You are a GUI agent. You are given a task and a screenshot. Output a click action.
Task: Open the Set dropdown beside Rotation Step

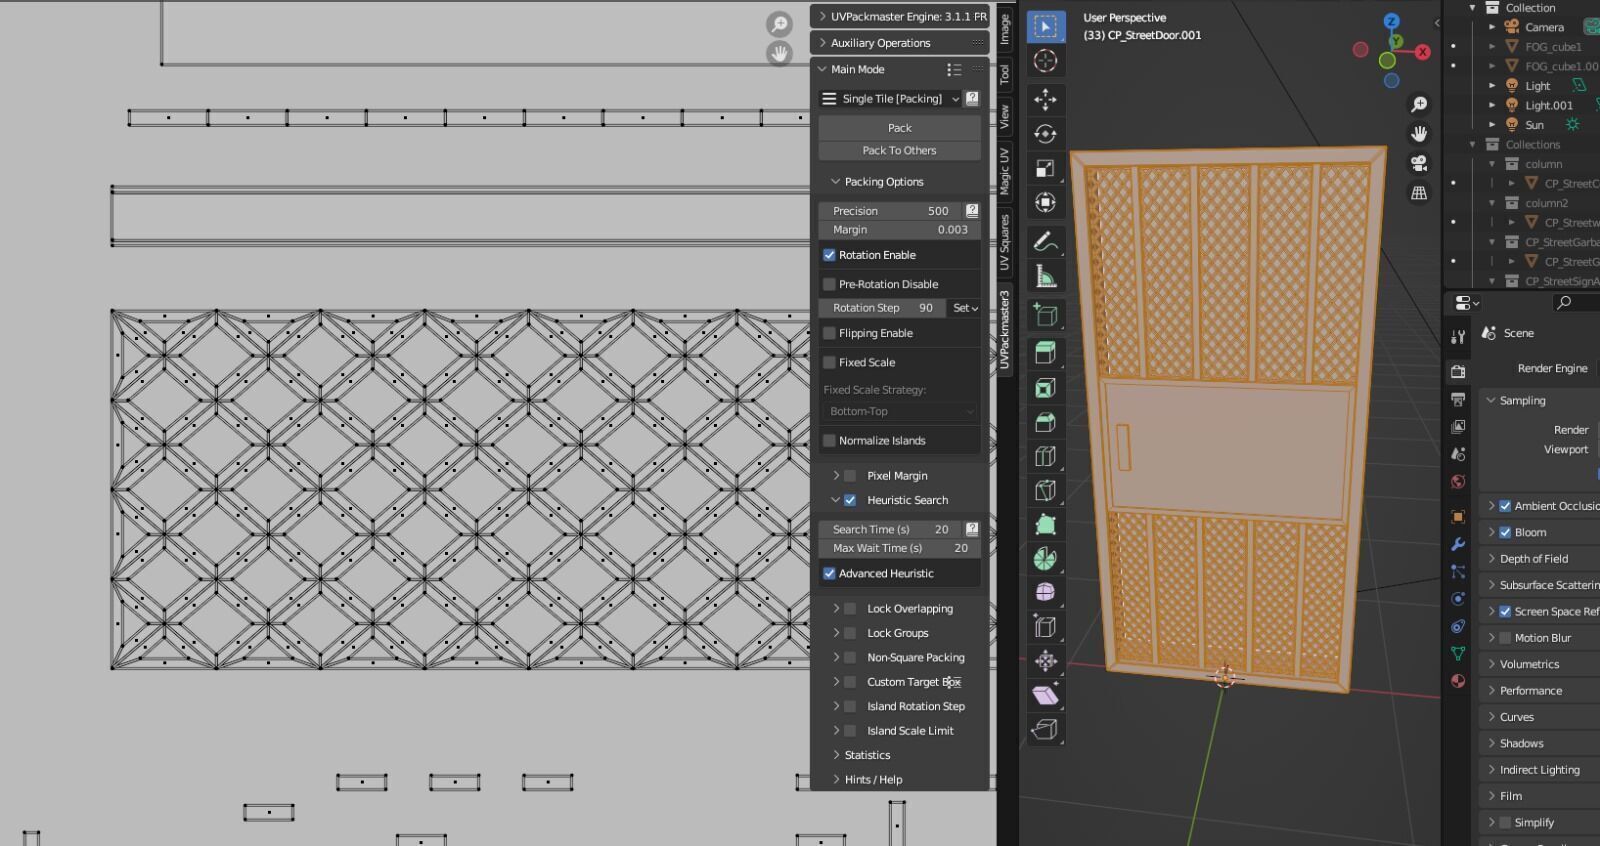pos(965,308)
